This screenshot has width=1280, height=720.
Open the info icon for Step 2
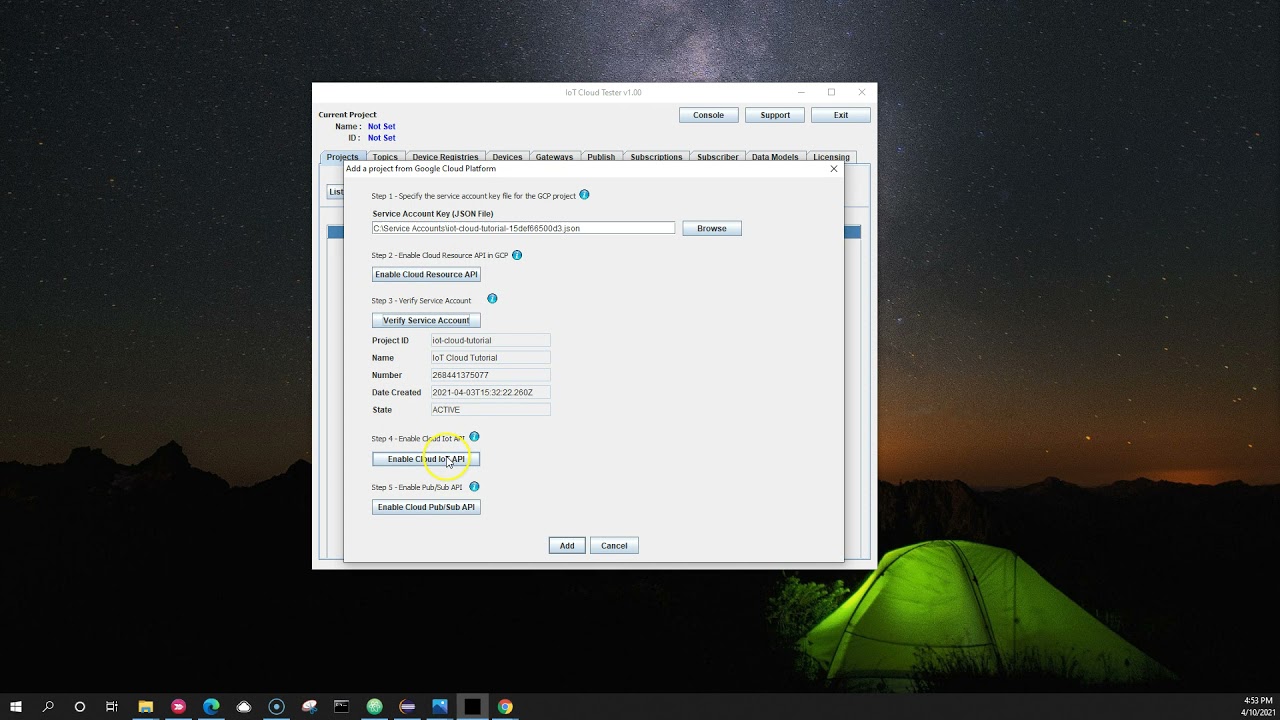[517, 255]
